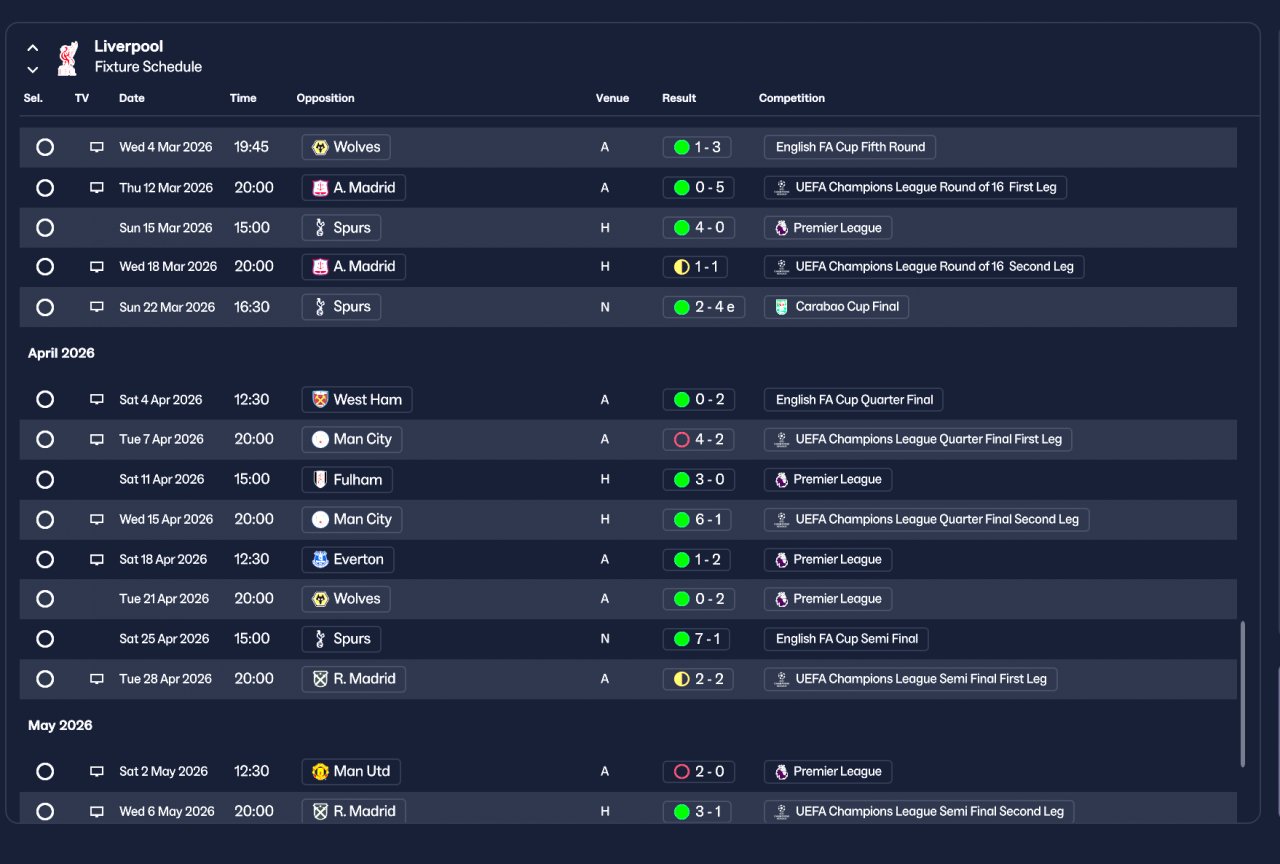Click the Everton club badge
1280x864 pixels.
[320, 559]
